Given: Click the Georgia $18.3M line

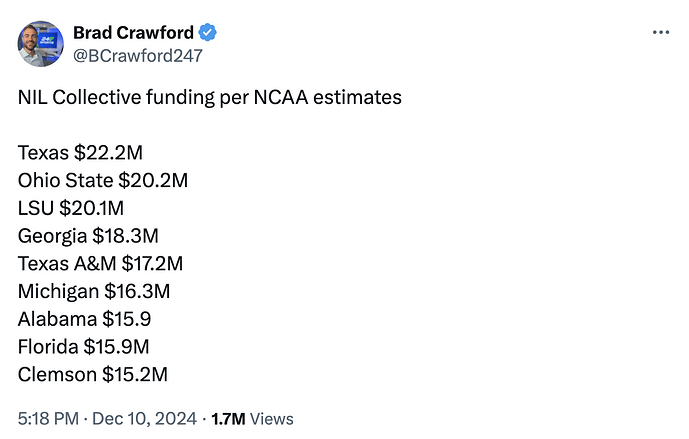Looking at the screenshot, I should pyautogui.click(x=88, y=236).
